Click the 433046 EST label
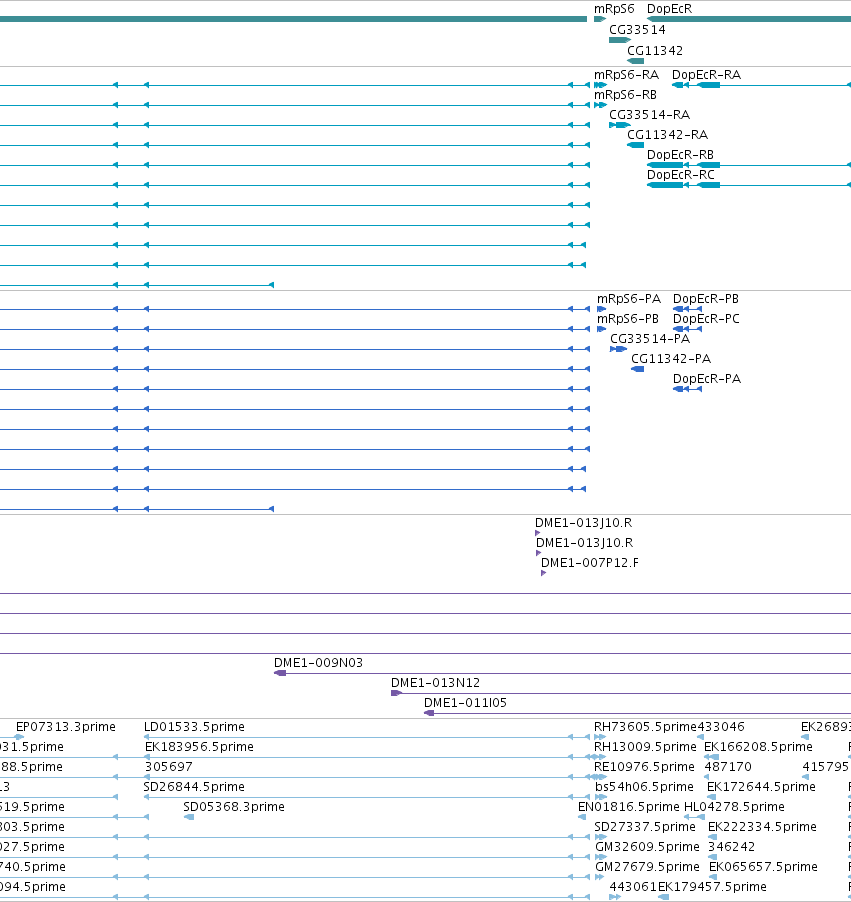Image resolution: width=851 pixels, height=902 pixels. [x=720, y=727]
